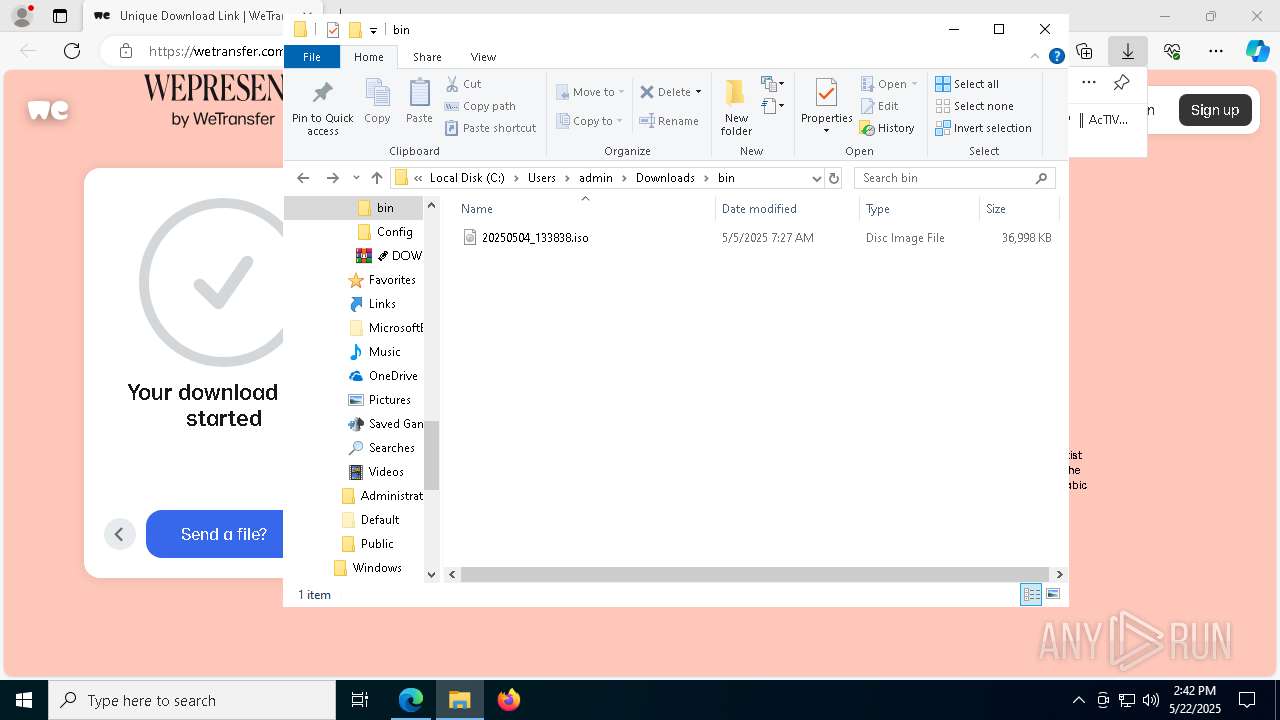Select Videos in navigation pane

[x=376, y=472]
